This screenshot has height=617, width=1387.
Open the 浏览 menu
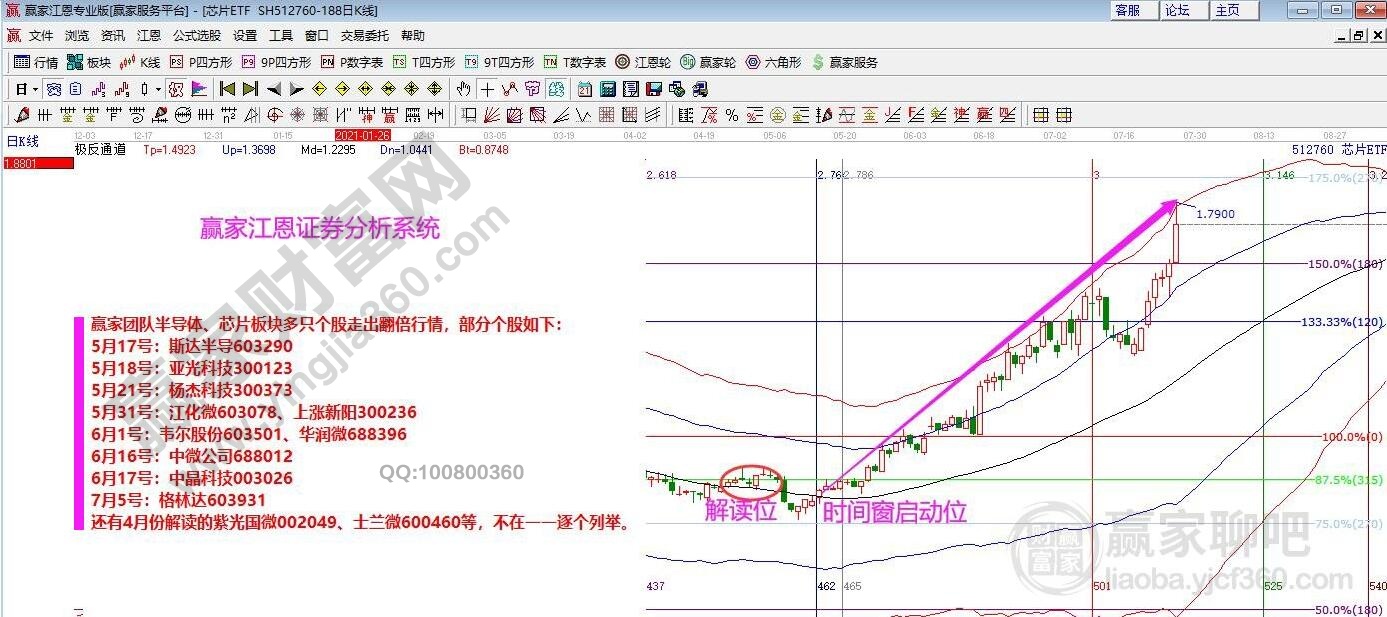coord(77,36)
